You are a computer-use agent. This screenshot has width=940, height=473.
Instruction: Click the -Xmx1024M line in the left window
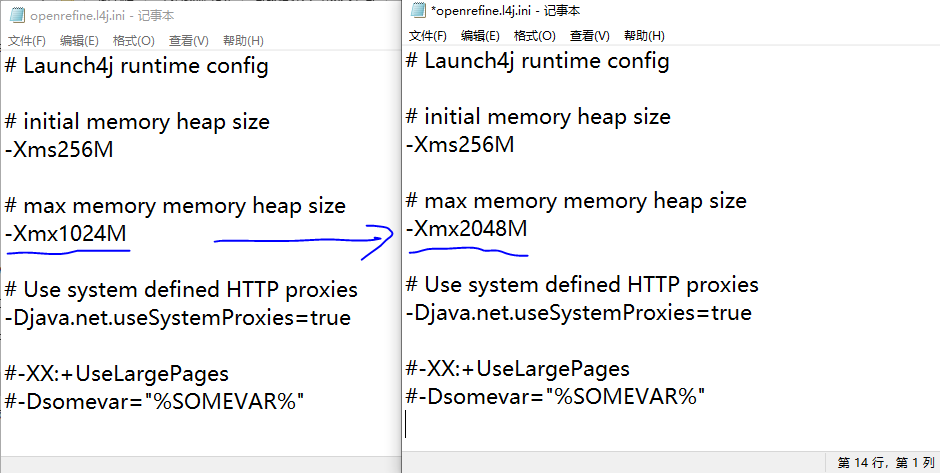66,233
